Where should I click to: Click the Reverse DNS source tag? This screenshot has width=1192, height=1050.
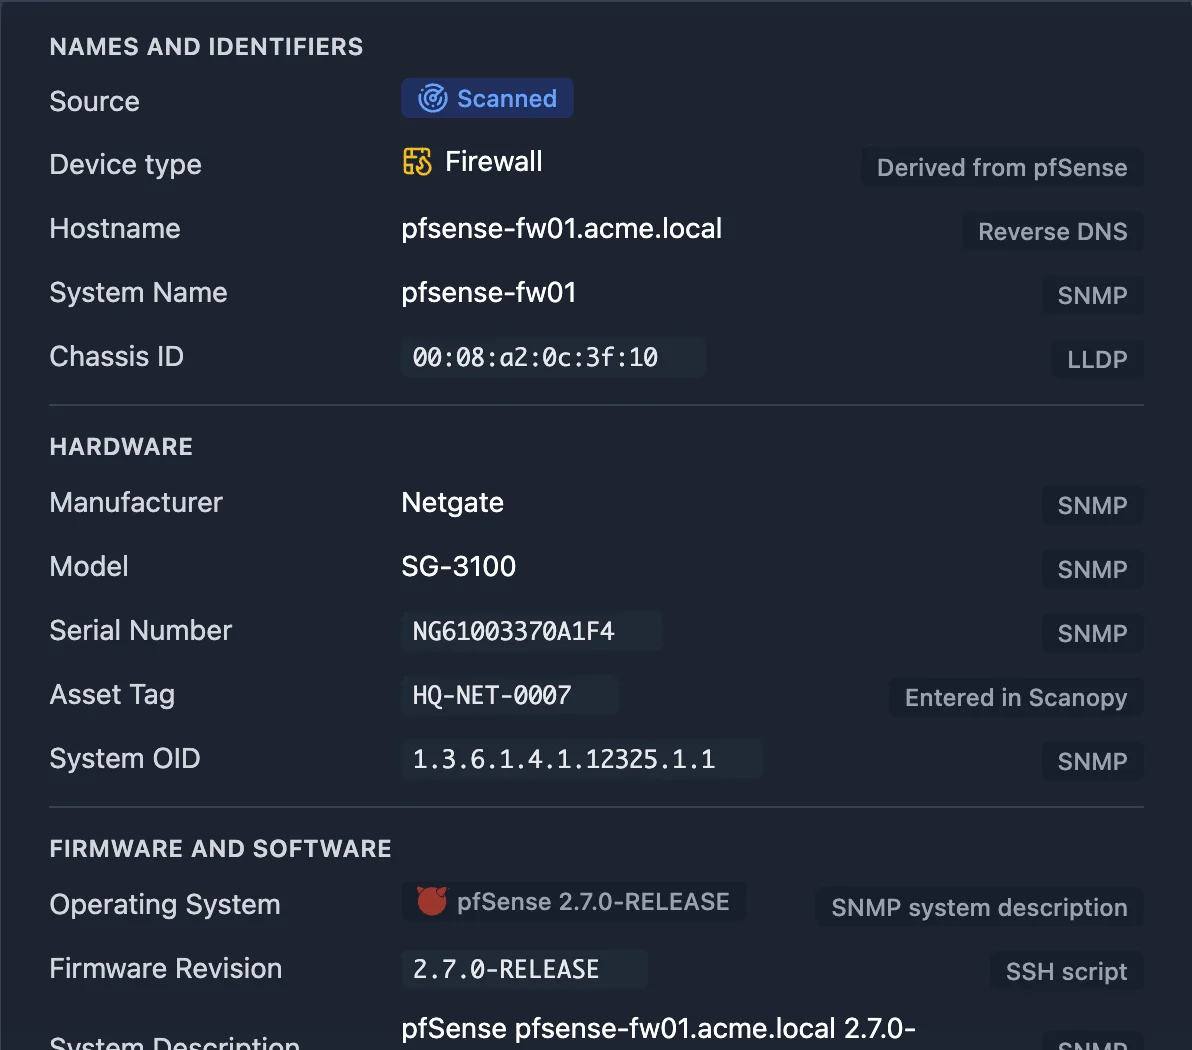click(x=1052, y=231)
